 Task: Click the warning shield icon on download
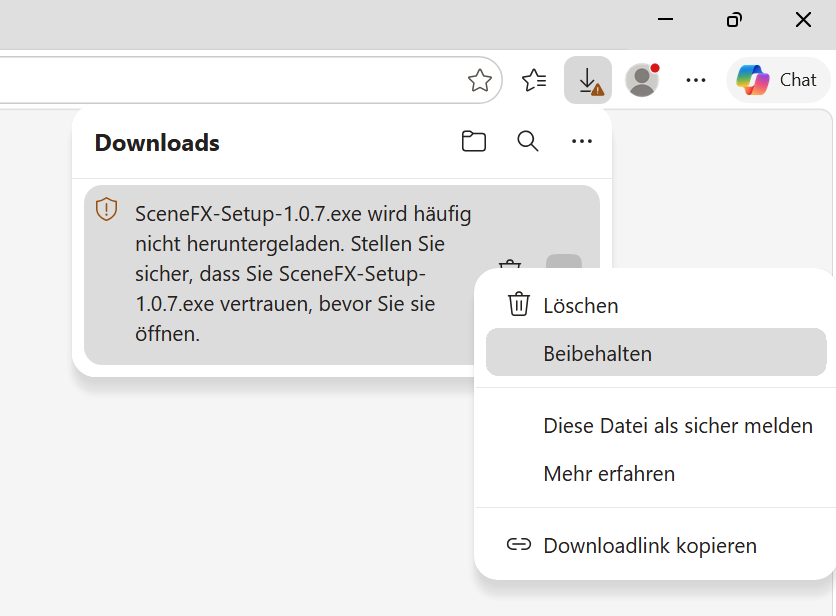coord(107,209)
